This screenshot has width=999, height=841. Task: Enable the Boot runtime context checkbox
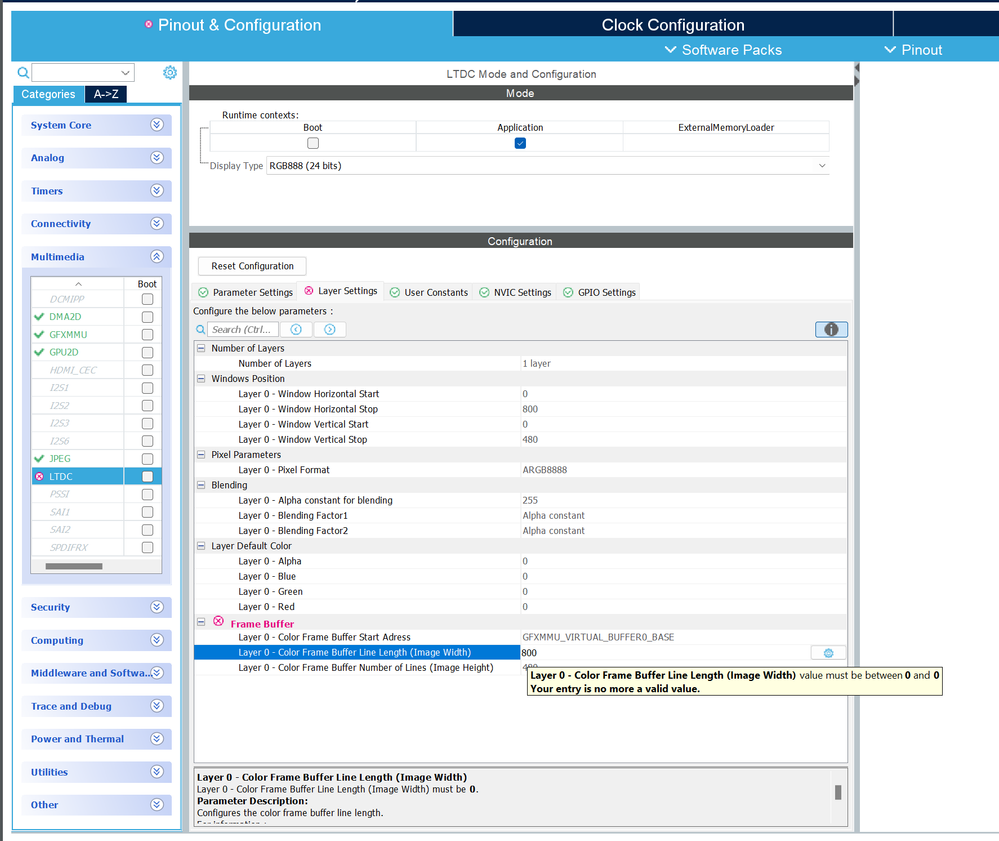tap(313, 143)
